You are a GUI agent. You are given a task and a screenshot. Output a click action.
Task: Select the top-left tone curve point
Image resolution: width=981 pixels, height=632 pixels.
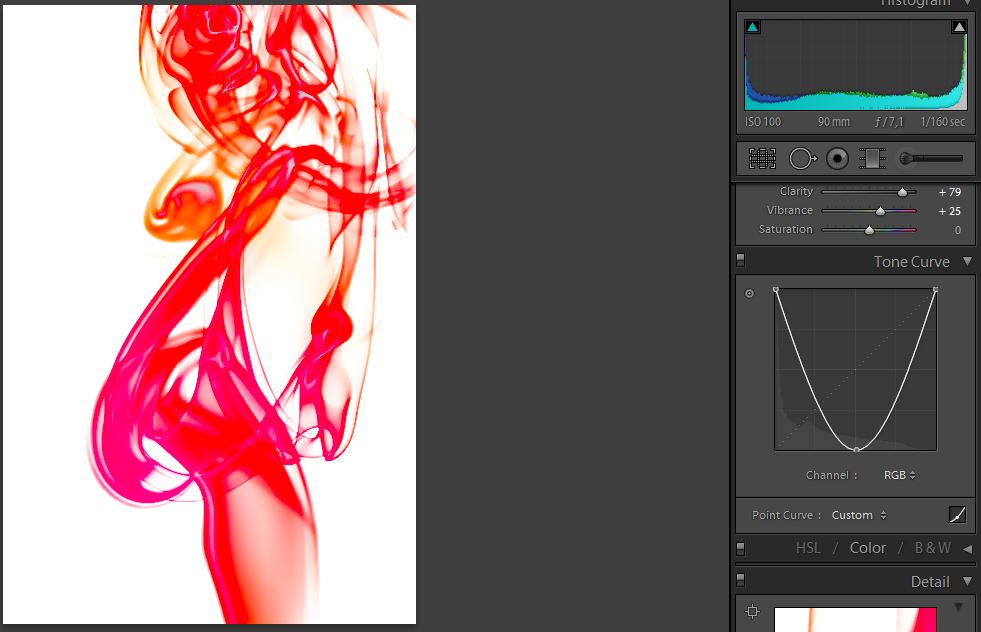776,290
